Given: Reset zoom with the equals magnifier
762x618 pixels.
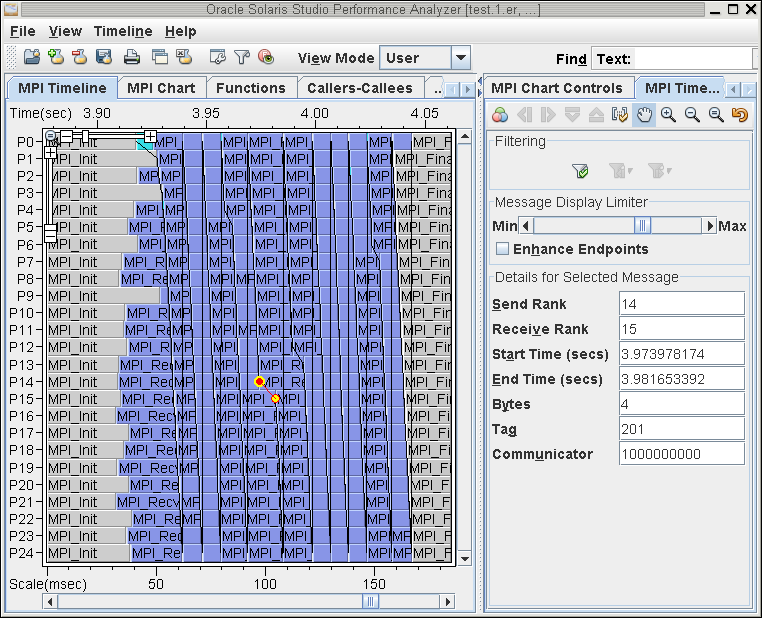Looking at the screenshot, I should click(716, 115).
